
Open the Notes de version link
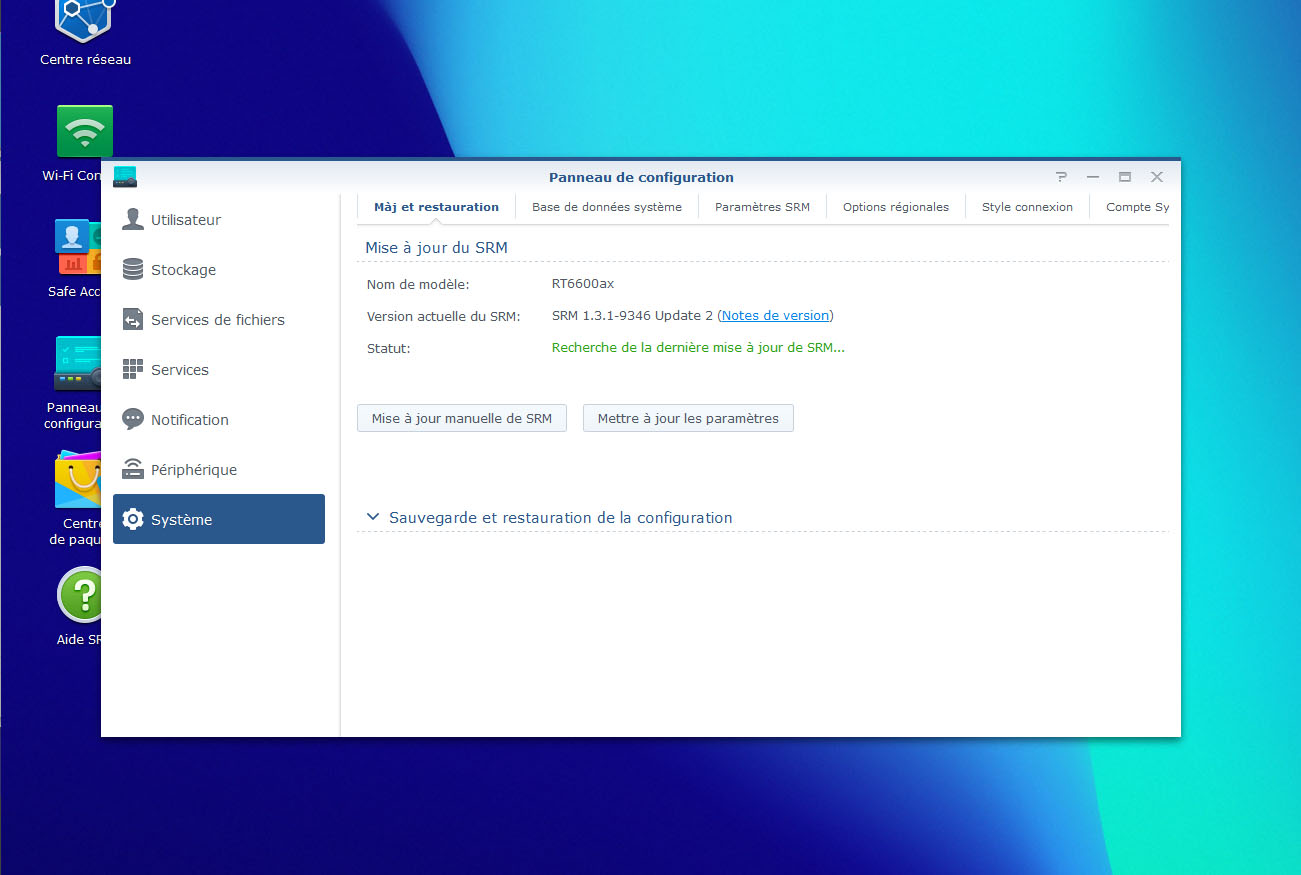(x=775, y=316)
